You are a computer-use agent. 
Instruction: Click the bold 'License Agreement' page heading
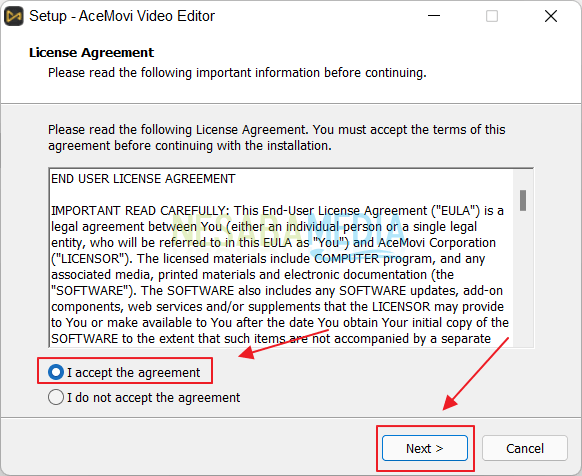tap(91, 52)
